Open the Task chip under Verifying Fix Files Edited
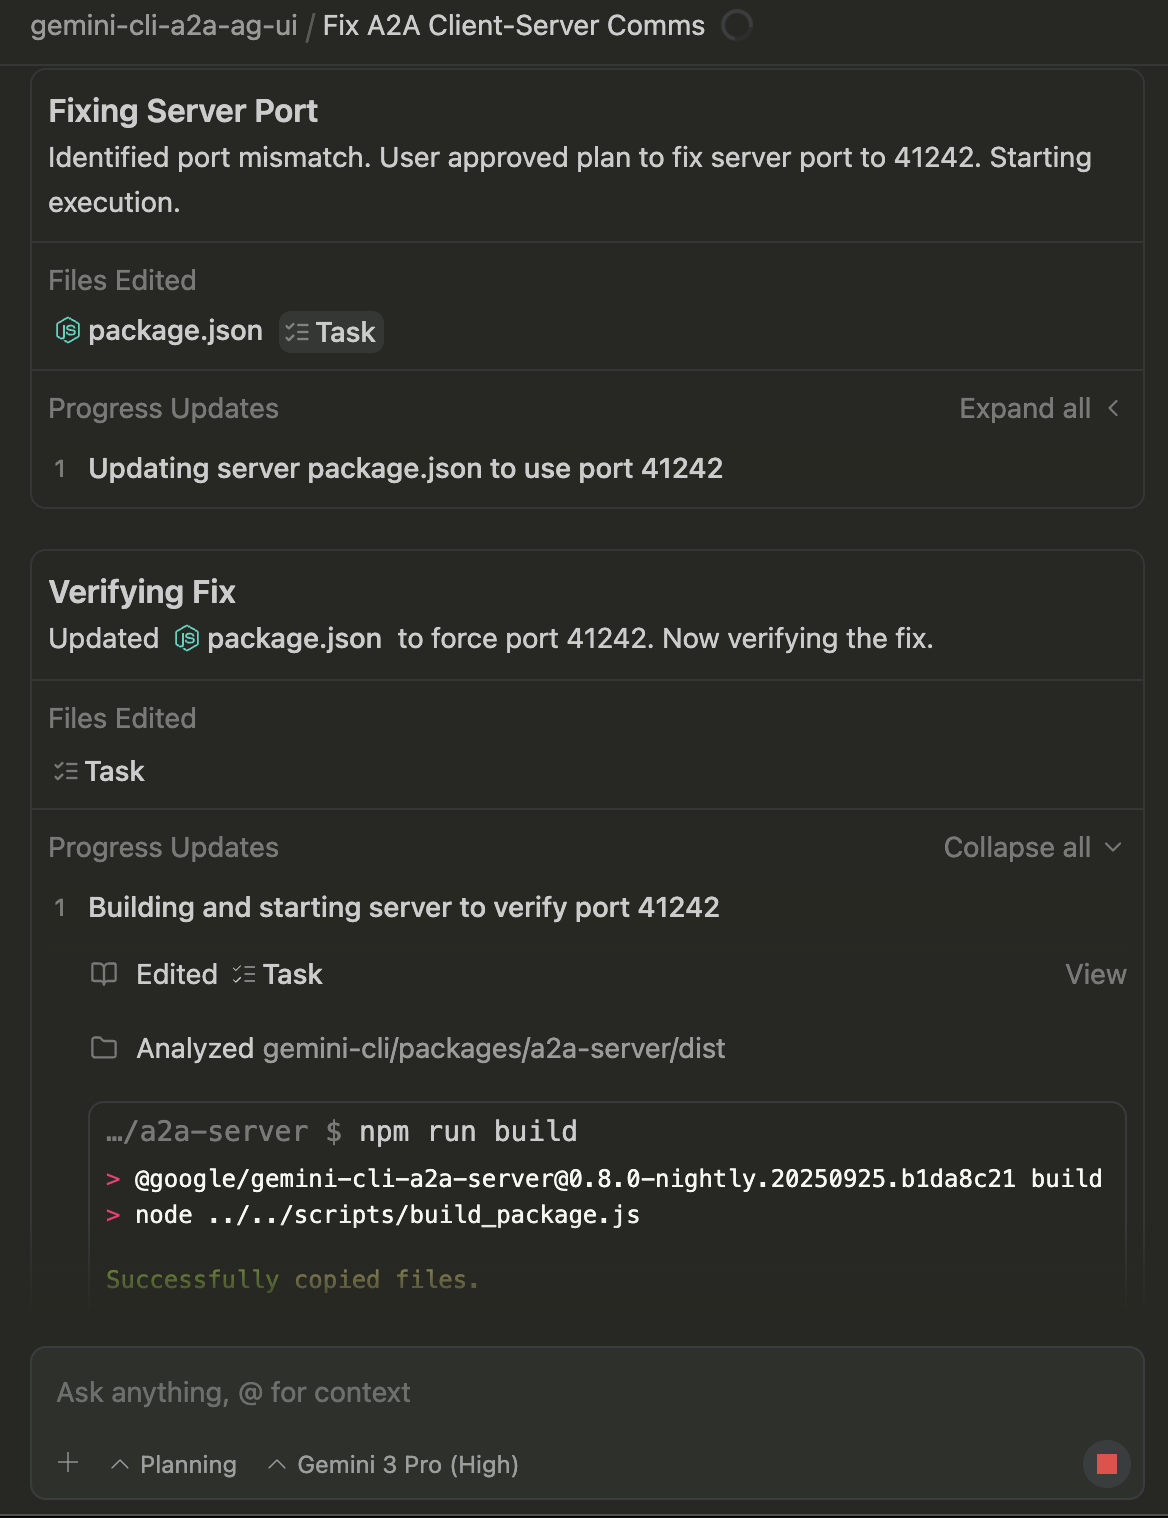 point(98,770)
